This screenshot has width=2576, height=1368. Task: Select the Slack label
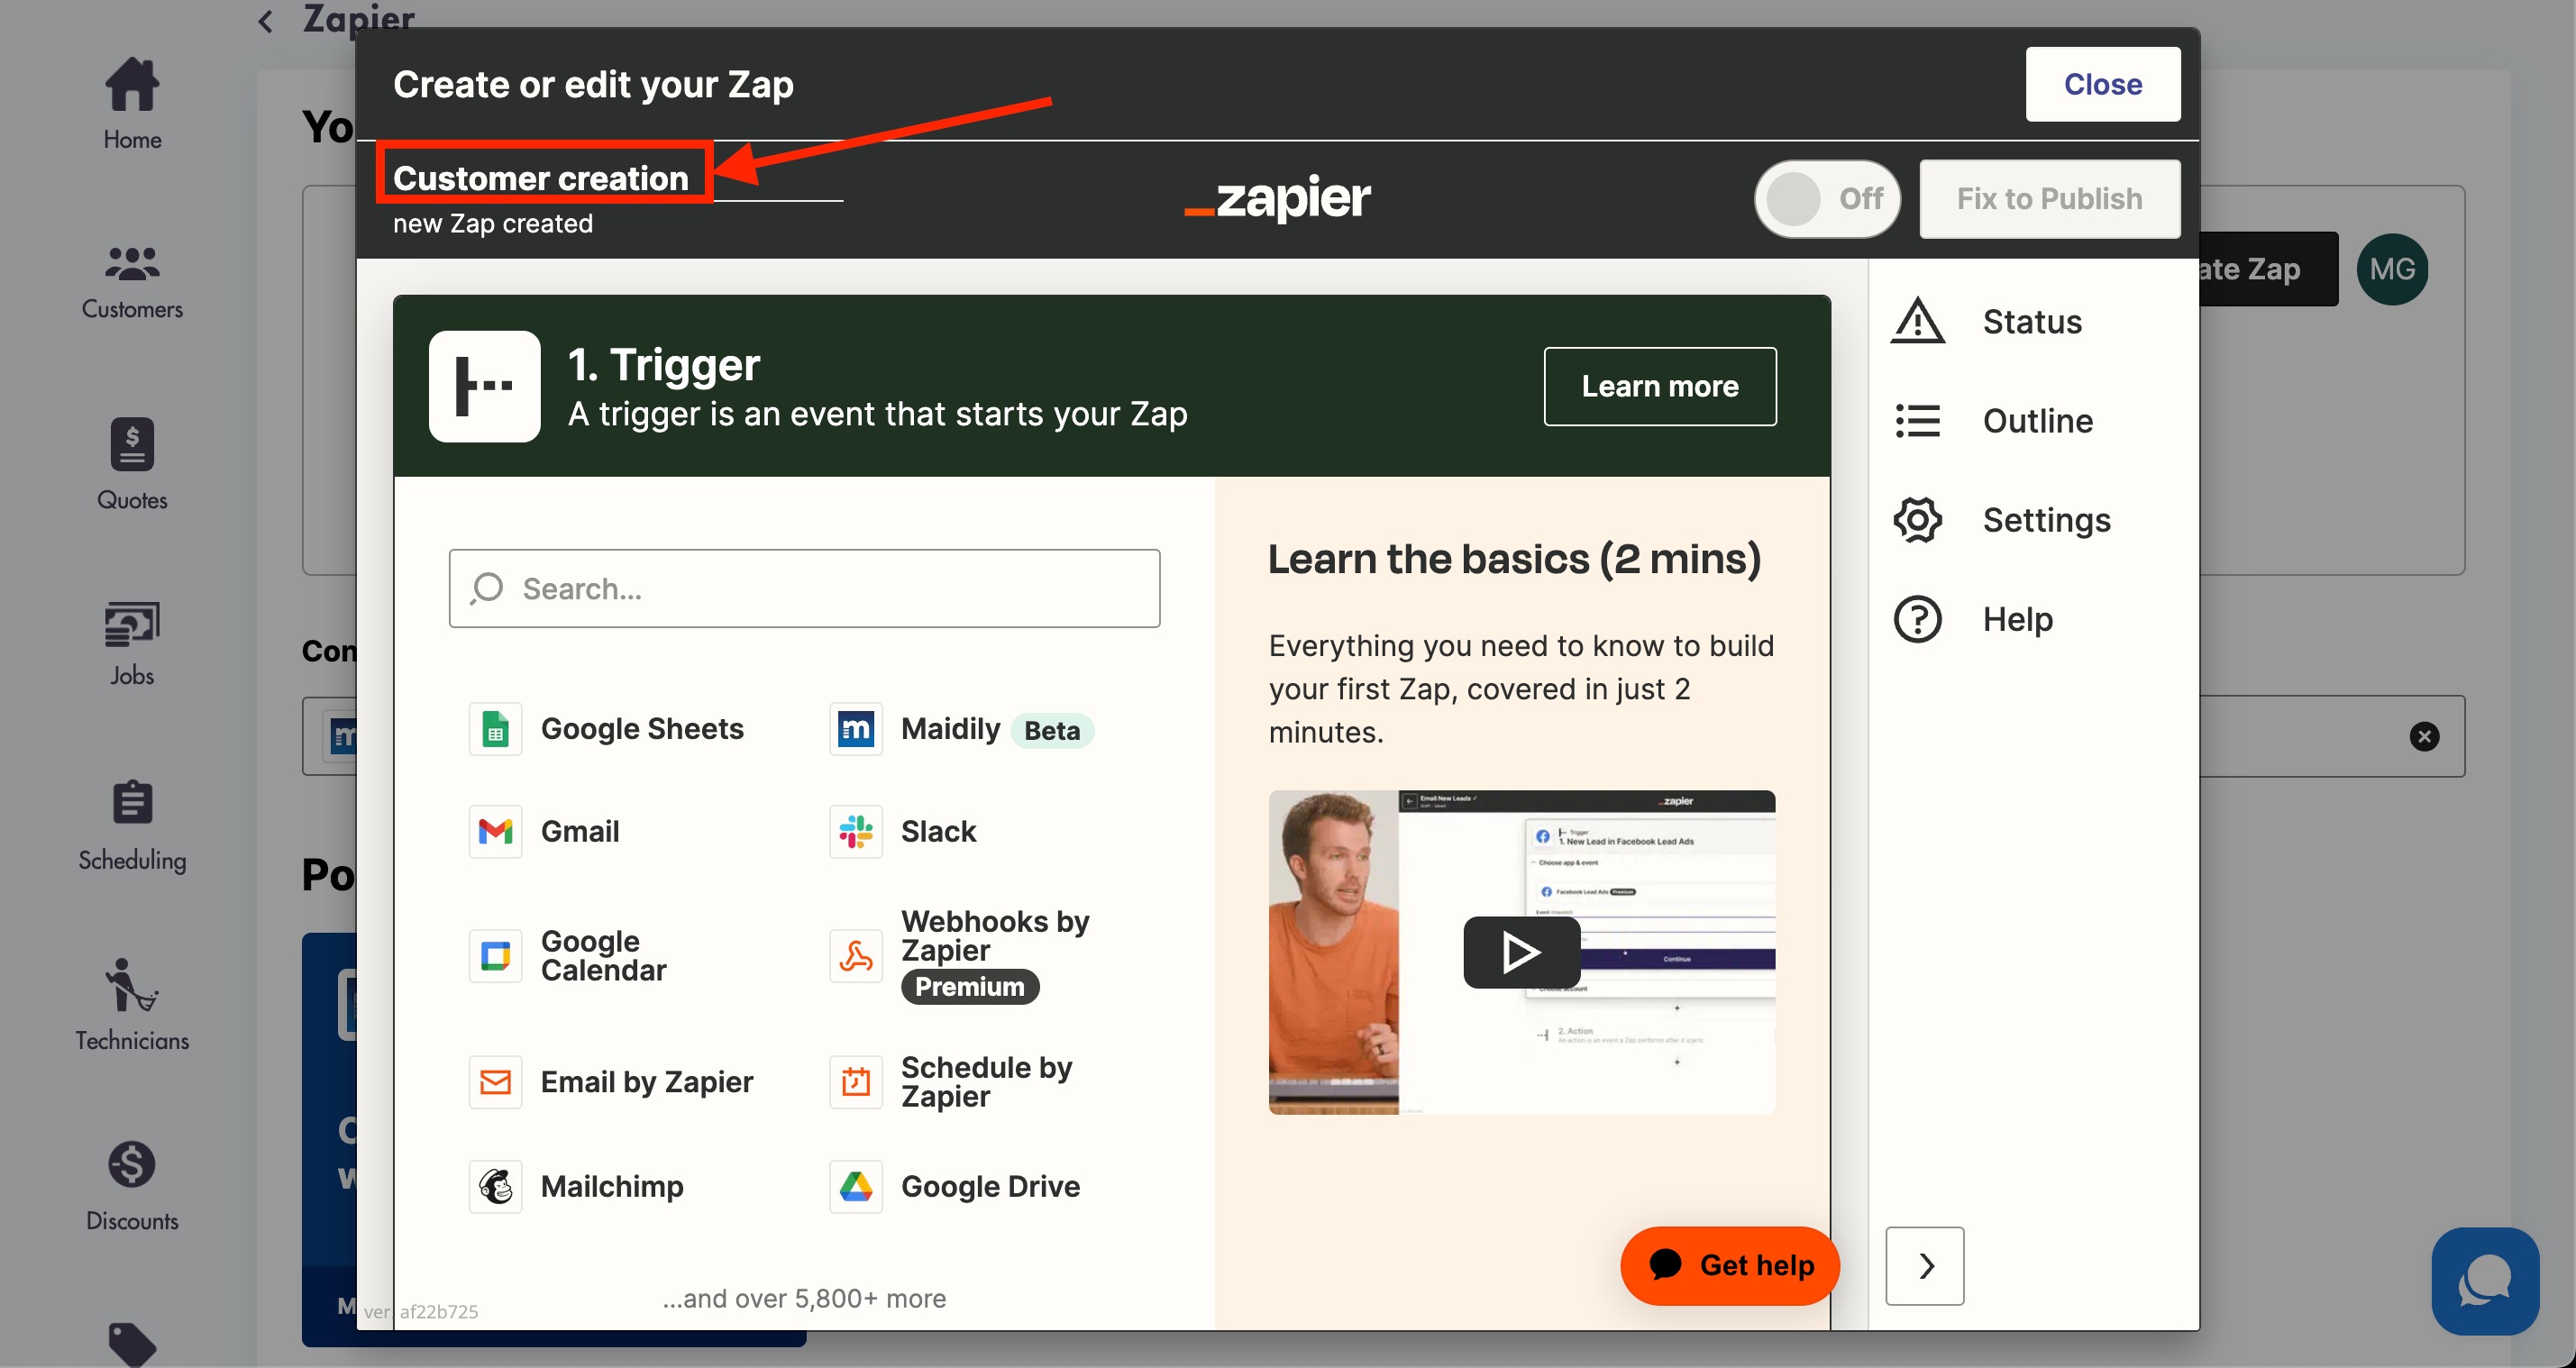[x=938, y=831]
